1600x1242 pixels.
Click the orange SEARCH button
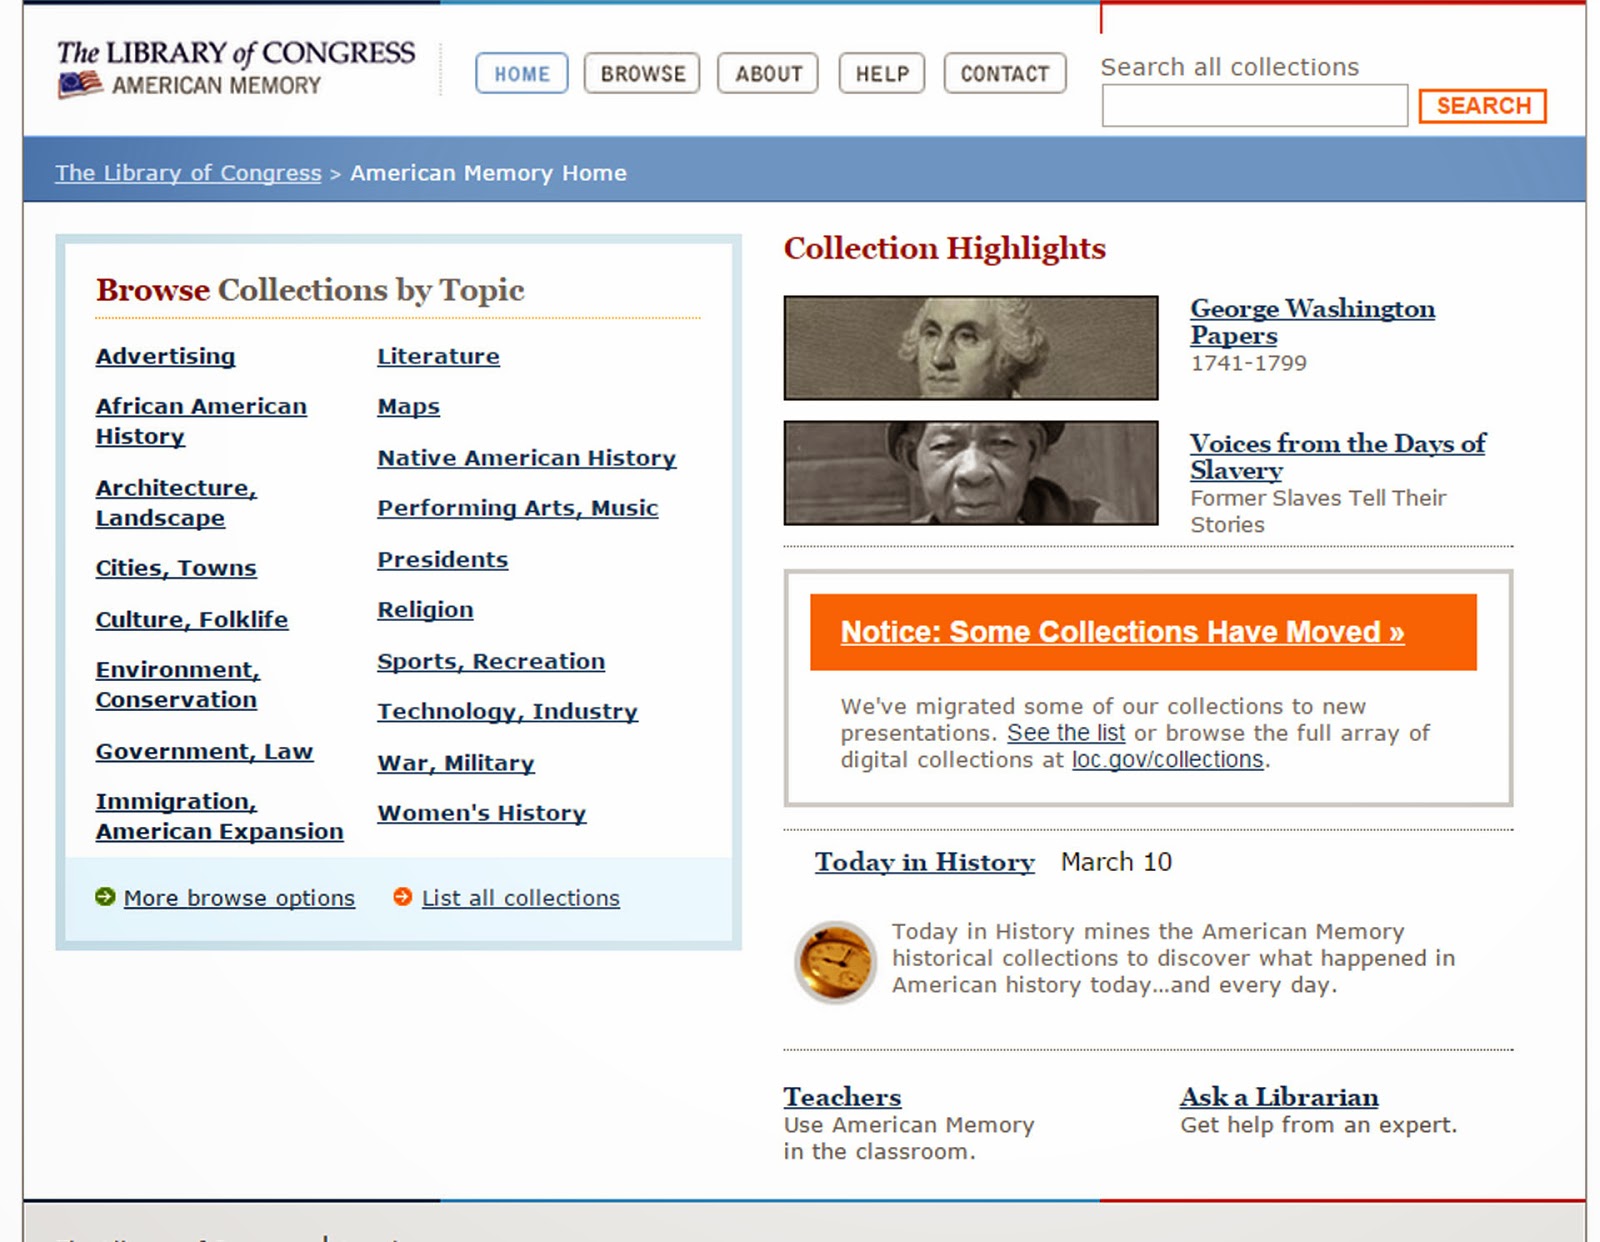[1483, 106]
